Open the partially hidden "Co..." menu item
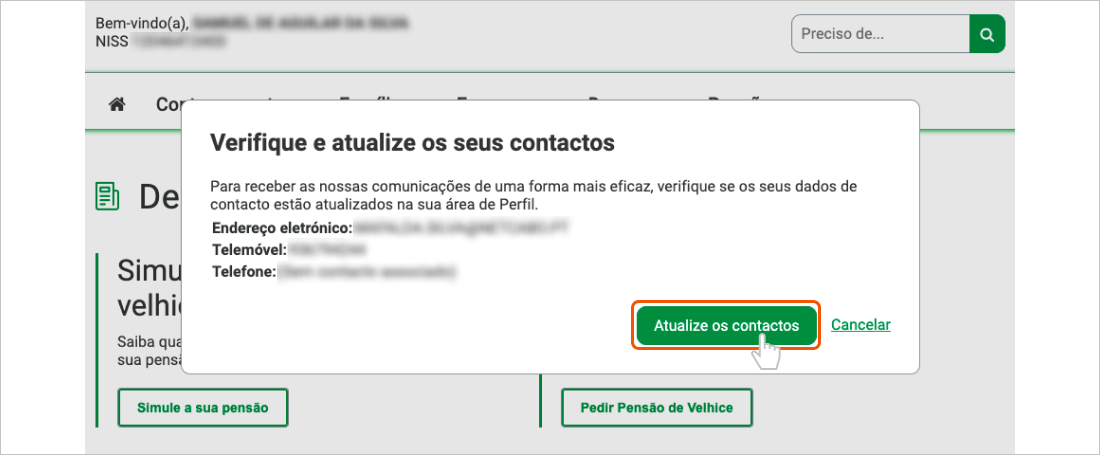The image size is (1100, 455). pos(167,104)
